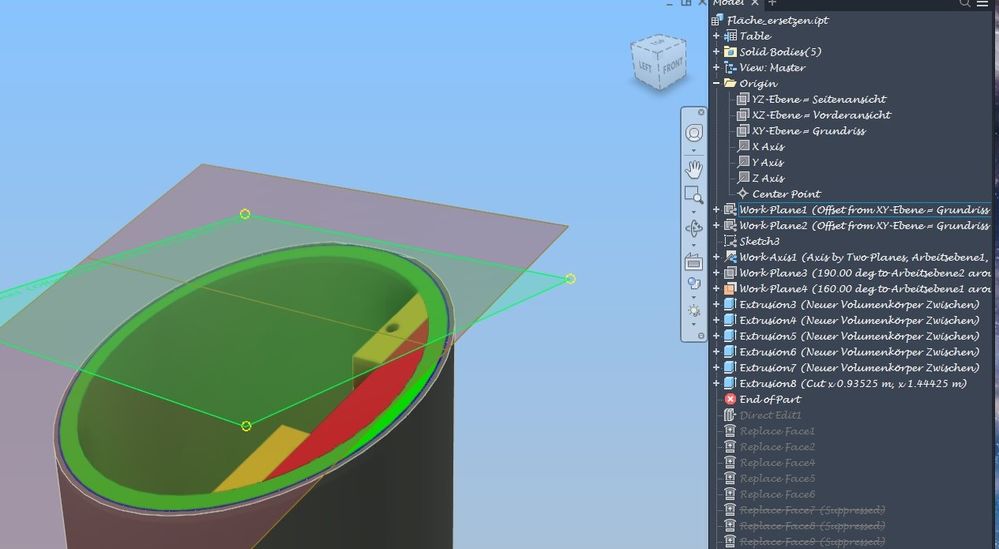Expand the Extrusion3 feature
999x549 pixels.
coord(716,304)
